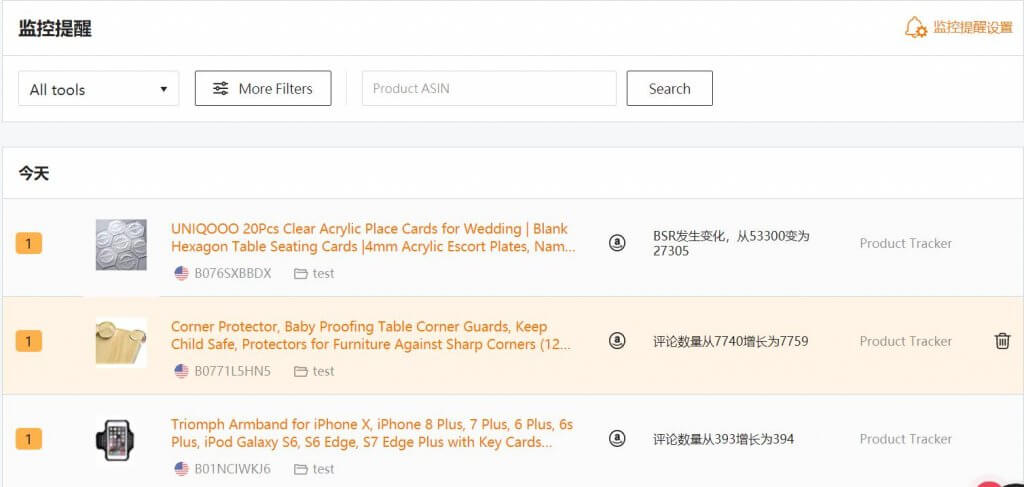1024x487 pixels.
Task: Open the 监控提醒设置 bell settings icon
Action: tap(915, 27)
